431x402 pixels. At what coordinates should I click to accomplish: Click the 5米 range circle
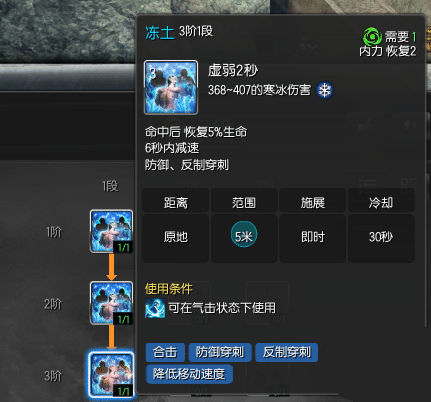[x=244, y=236]
